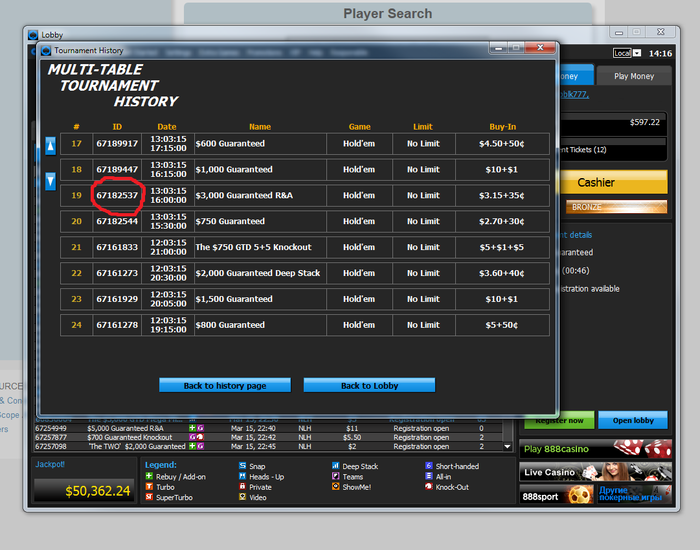700x550 pixels.
Task: Click the Turbo legend icon
Action: tap(149, 487)
